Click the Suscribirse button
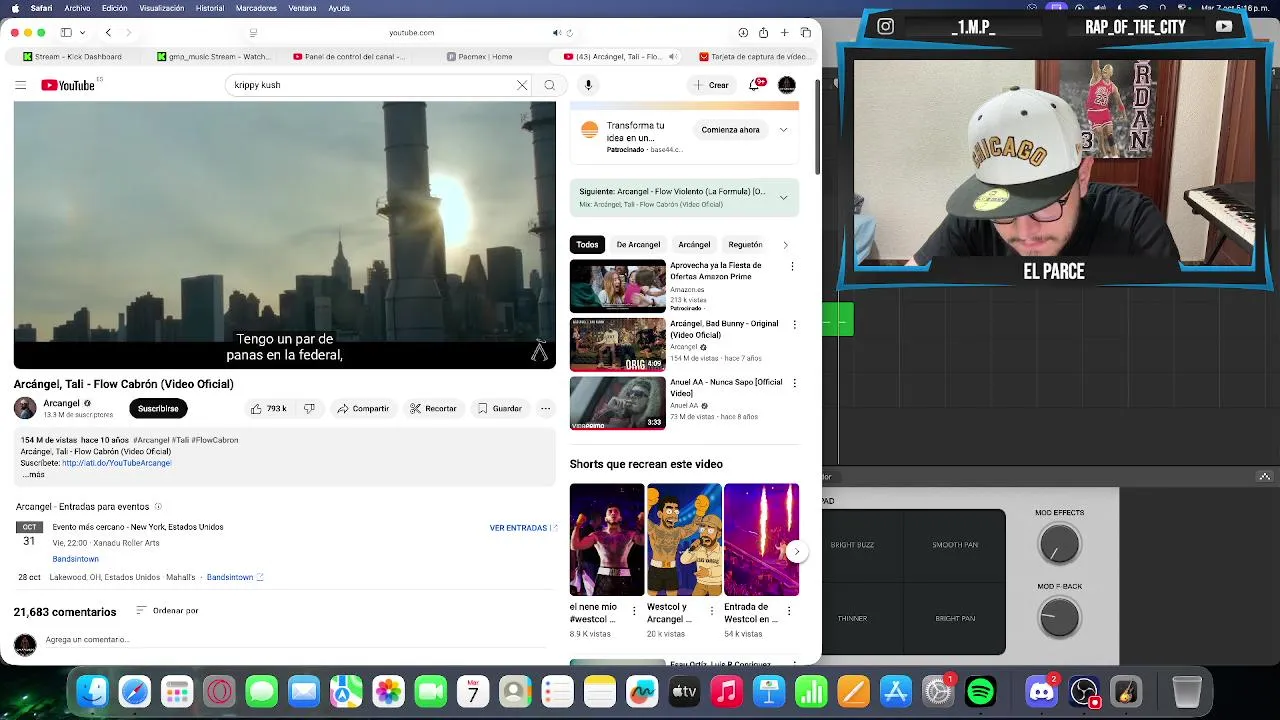1280x720 pixels. 158,408
